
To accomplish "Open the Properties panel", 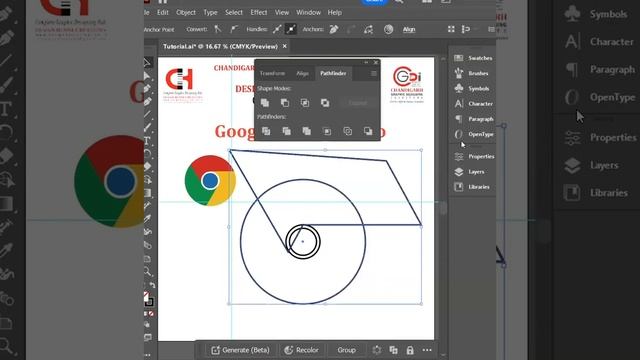I will [473, 156].
